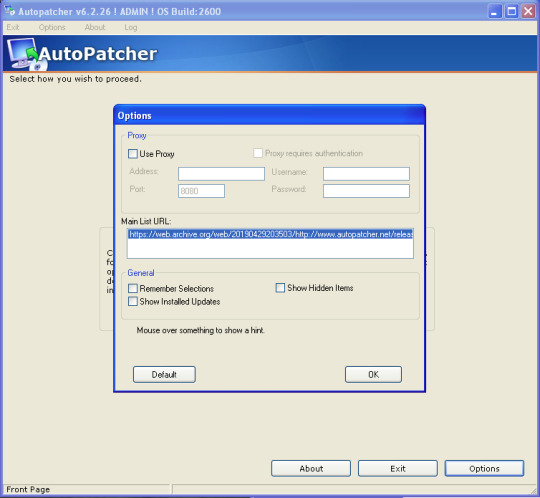Screen dimensions: 540x498
Task: Click the Default button in Options dialog
Action: pyautogui.click(x=164, y=374)
